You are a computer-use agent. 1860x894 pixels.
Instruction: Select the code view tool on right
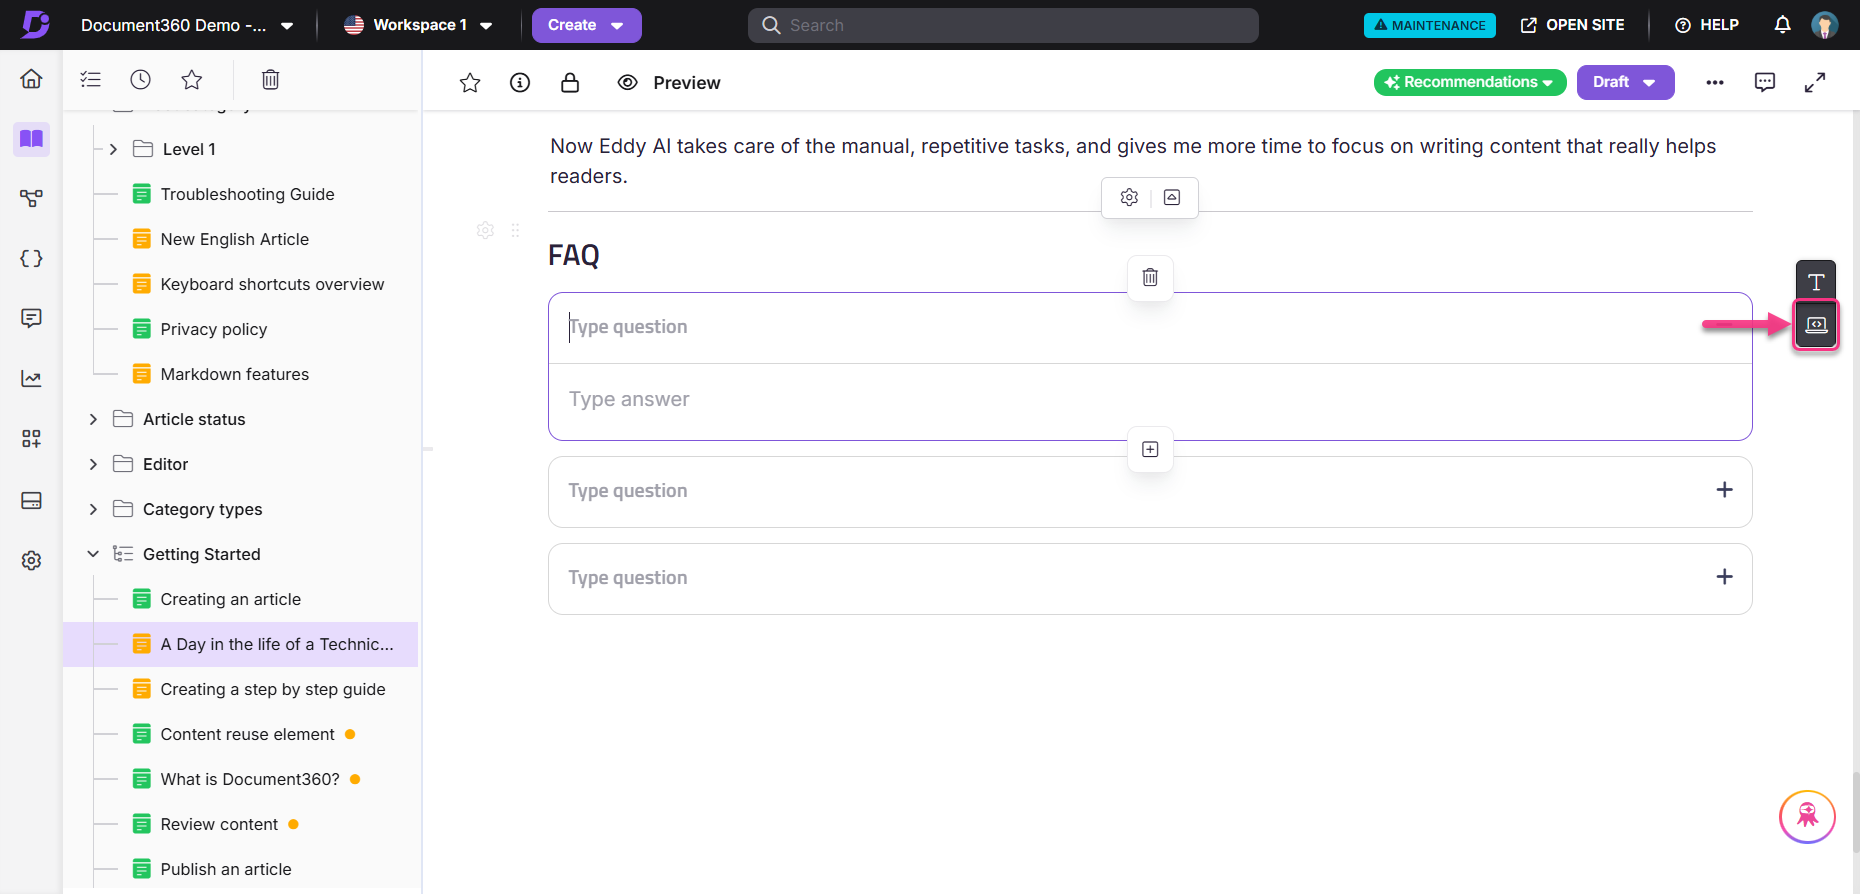pyautogui.click(x=1816, y=325)
